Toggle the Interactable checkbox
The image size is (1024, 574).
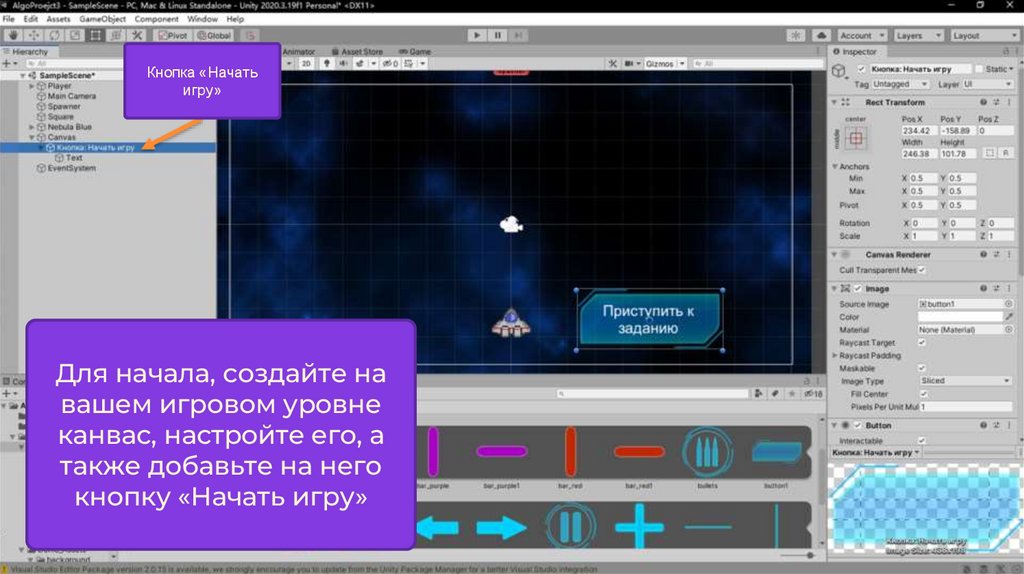tap(922, 440)
